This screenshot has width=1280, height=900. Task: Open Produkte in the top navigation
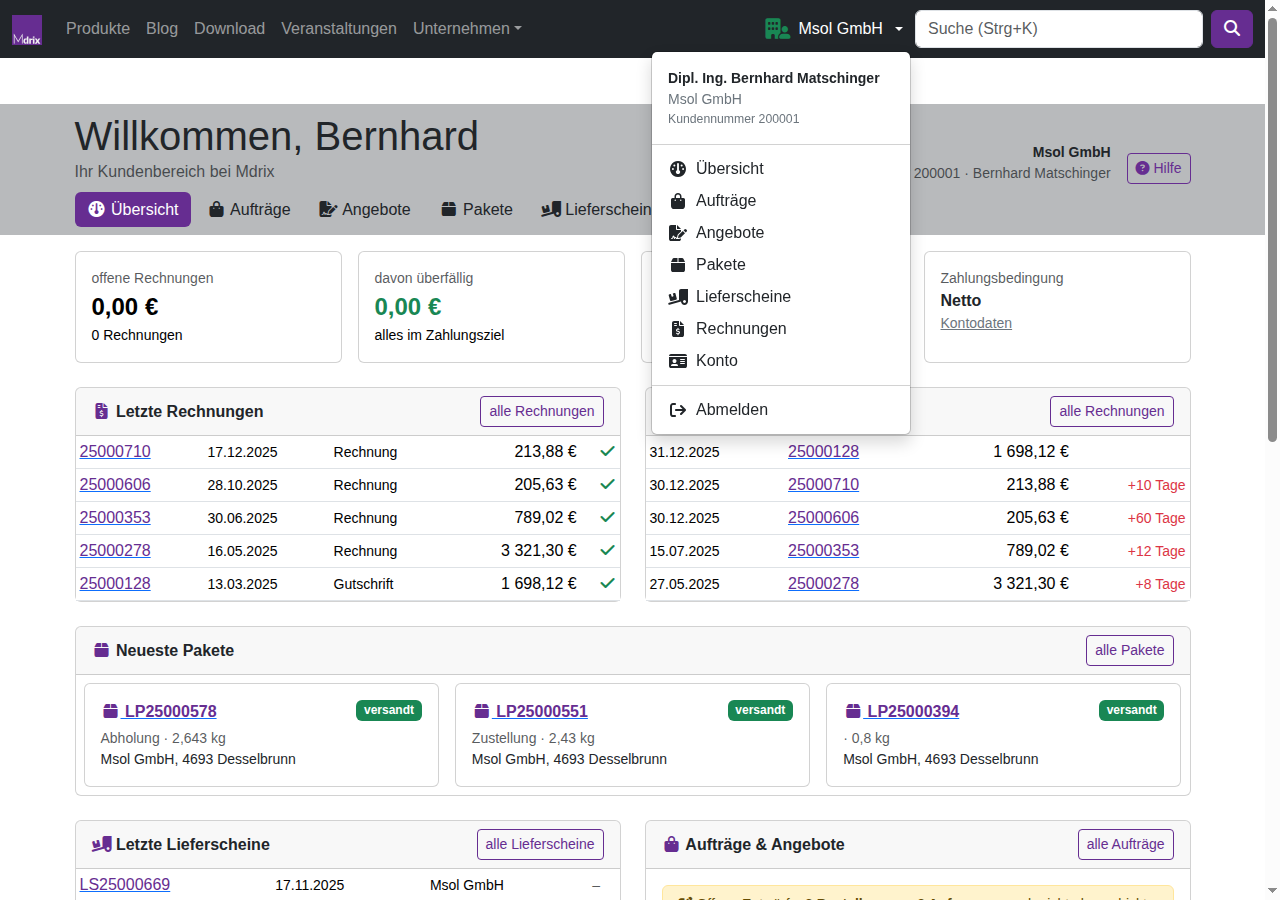pyautogui.click(x=98, y=29)
